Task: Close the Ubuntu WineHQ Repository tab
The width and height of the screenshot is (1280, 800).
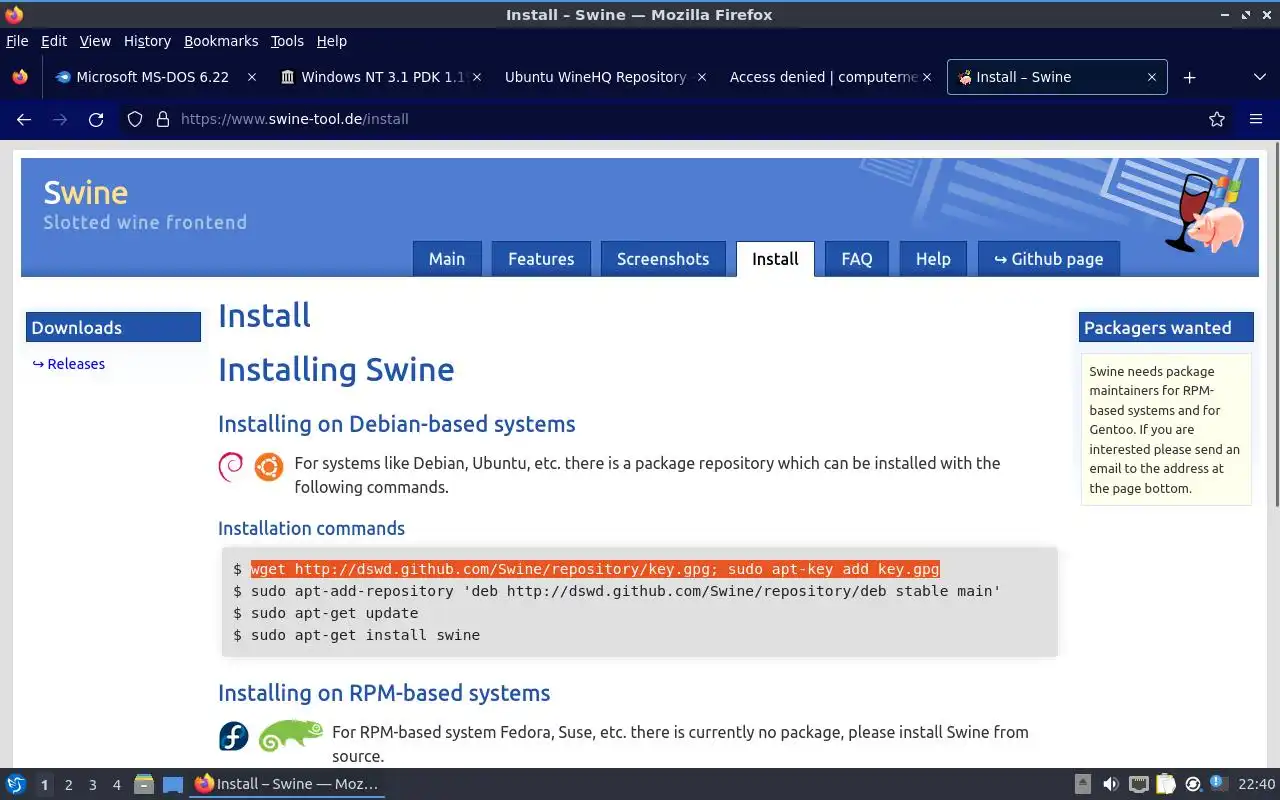Action: coord(702,77)
